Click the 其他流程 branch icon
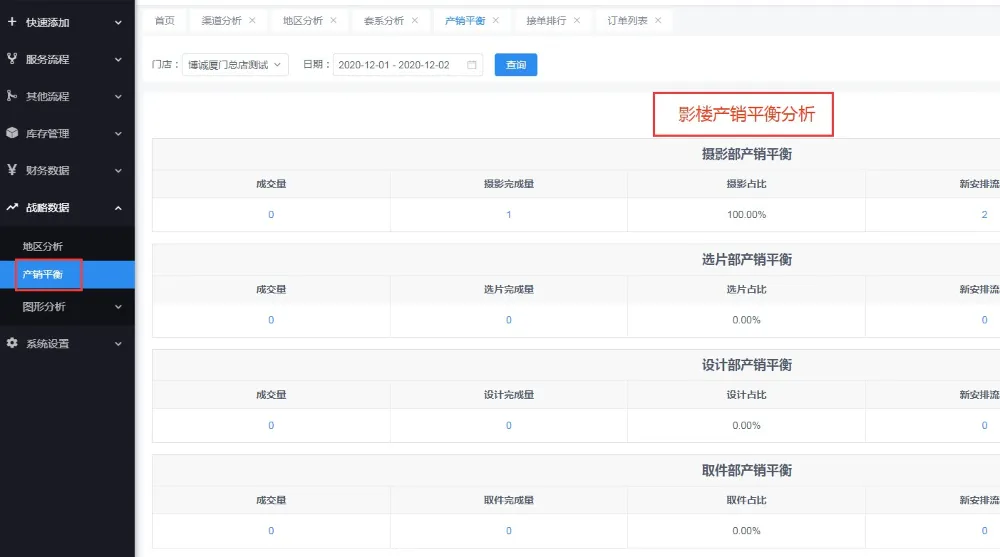This screenshot has width=1000, height=557. tap(12, 96)
